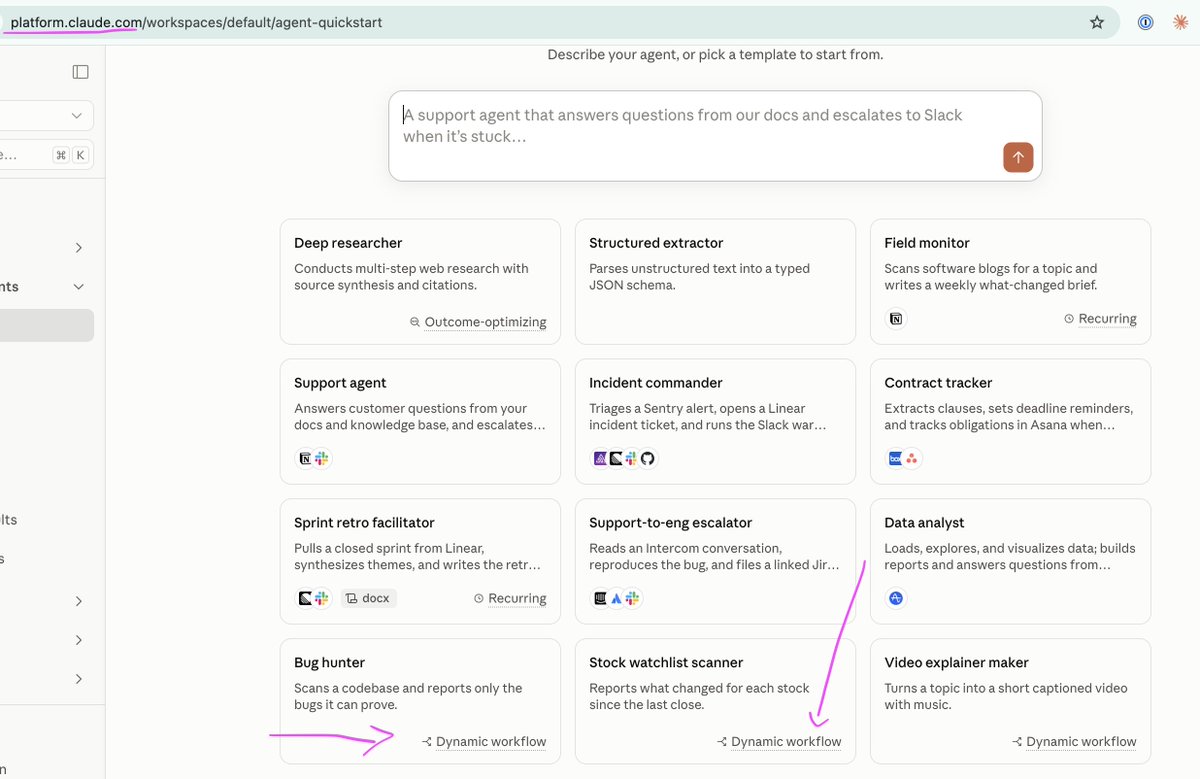Click the sidebar search field with ⌘K hint
This screenshot has width=1200, height=779.
pos(46,155)
